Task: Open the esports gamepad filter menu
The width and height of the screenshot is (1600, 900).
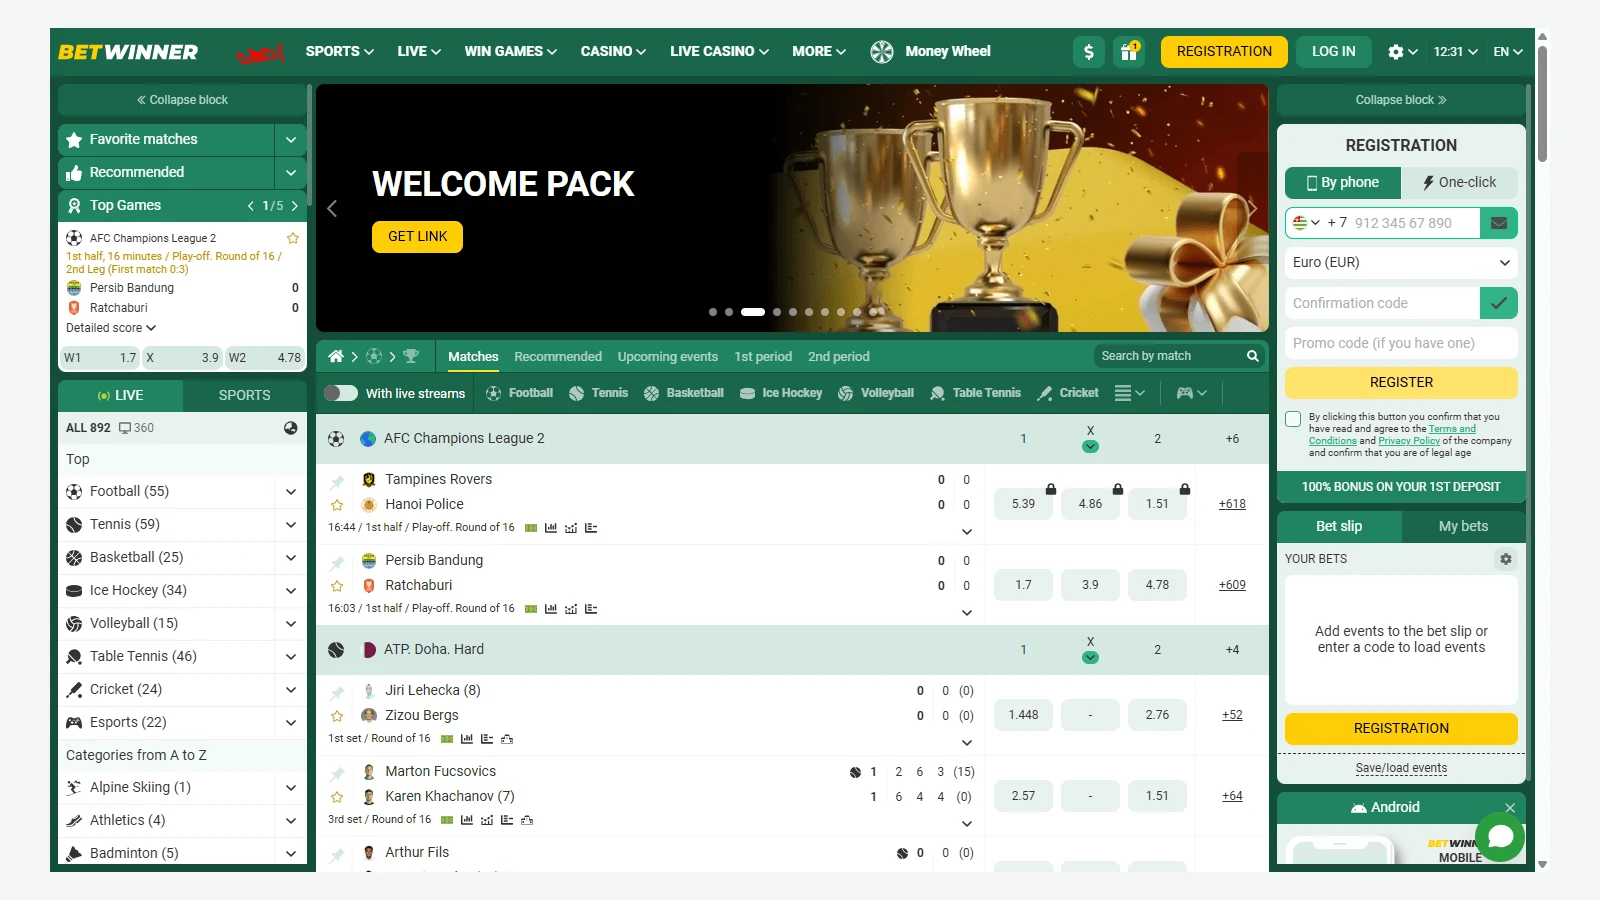Action: (x=1191, y=393)
